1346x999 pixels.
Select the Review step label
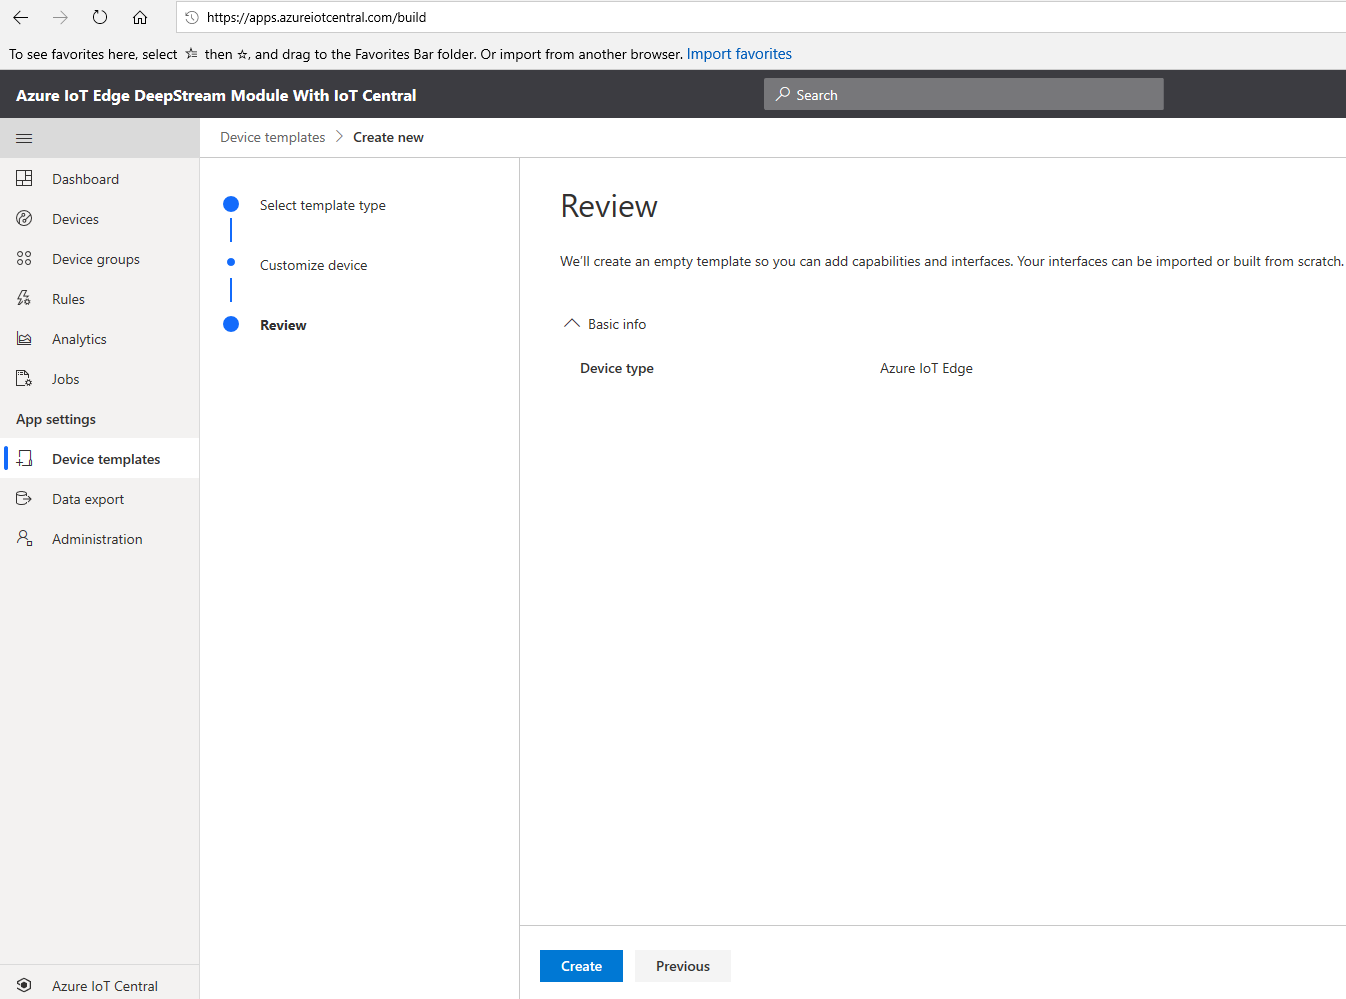[283, 325]
